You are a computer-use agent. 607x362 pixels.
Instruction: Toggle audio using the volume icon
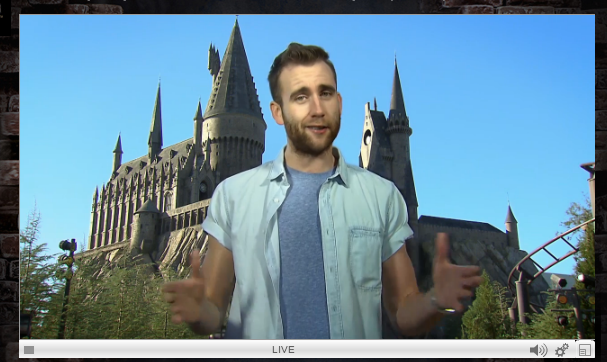pyautogui.click(x=538, y=350)
